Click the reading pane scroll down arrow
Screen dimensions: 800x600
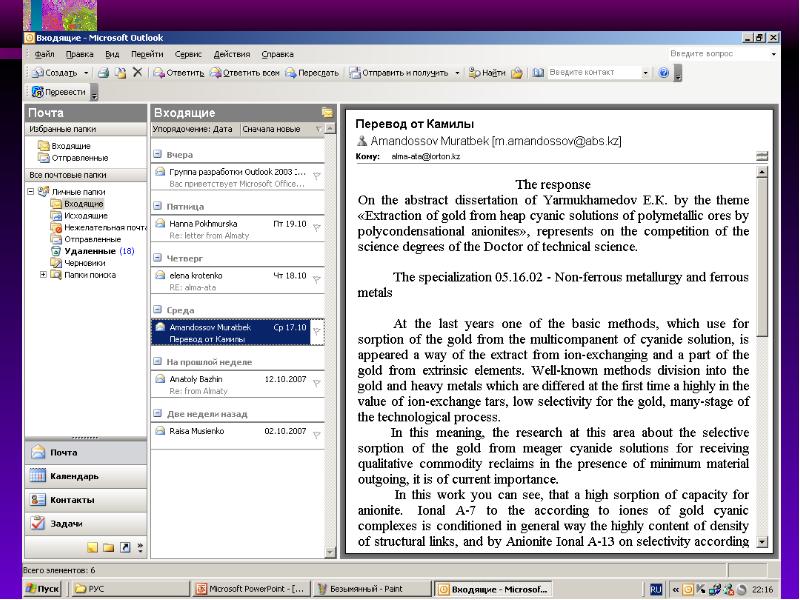762,541
